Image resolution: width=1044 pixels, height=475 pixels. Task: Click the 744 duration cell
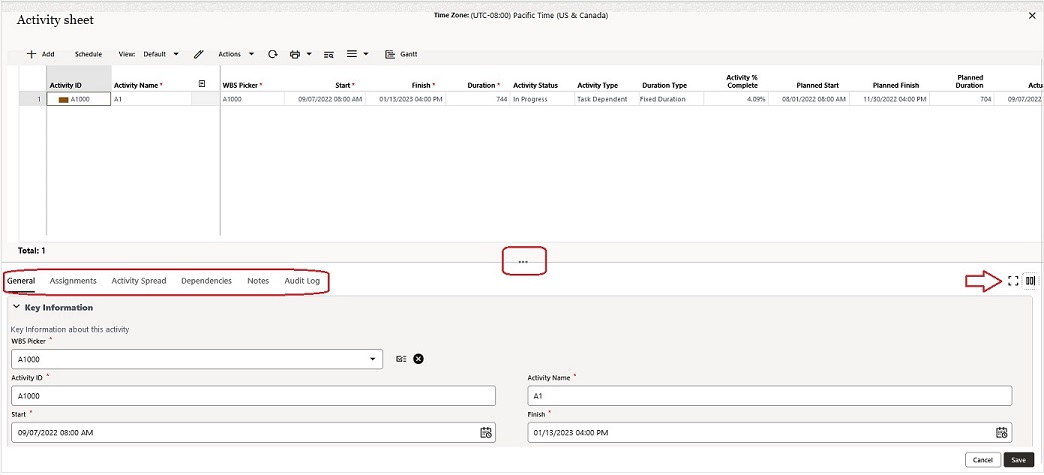point(477,99)
